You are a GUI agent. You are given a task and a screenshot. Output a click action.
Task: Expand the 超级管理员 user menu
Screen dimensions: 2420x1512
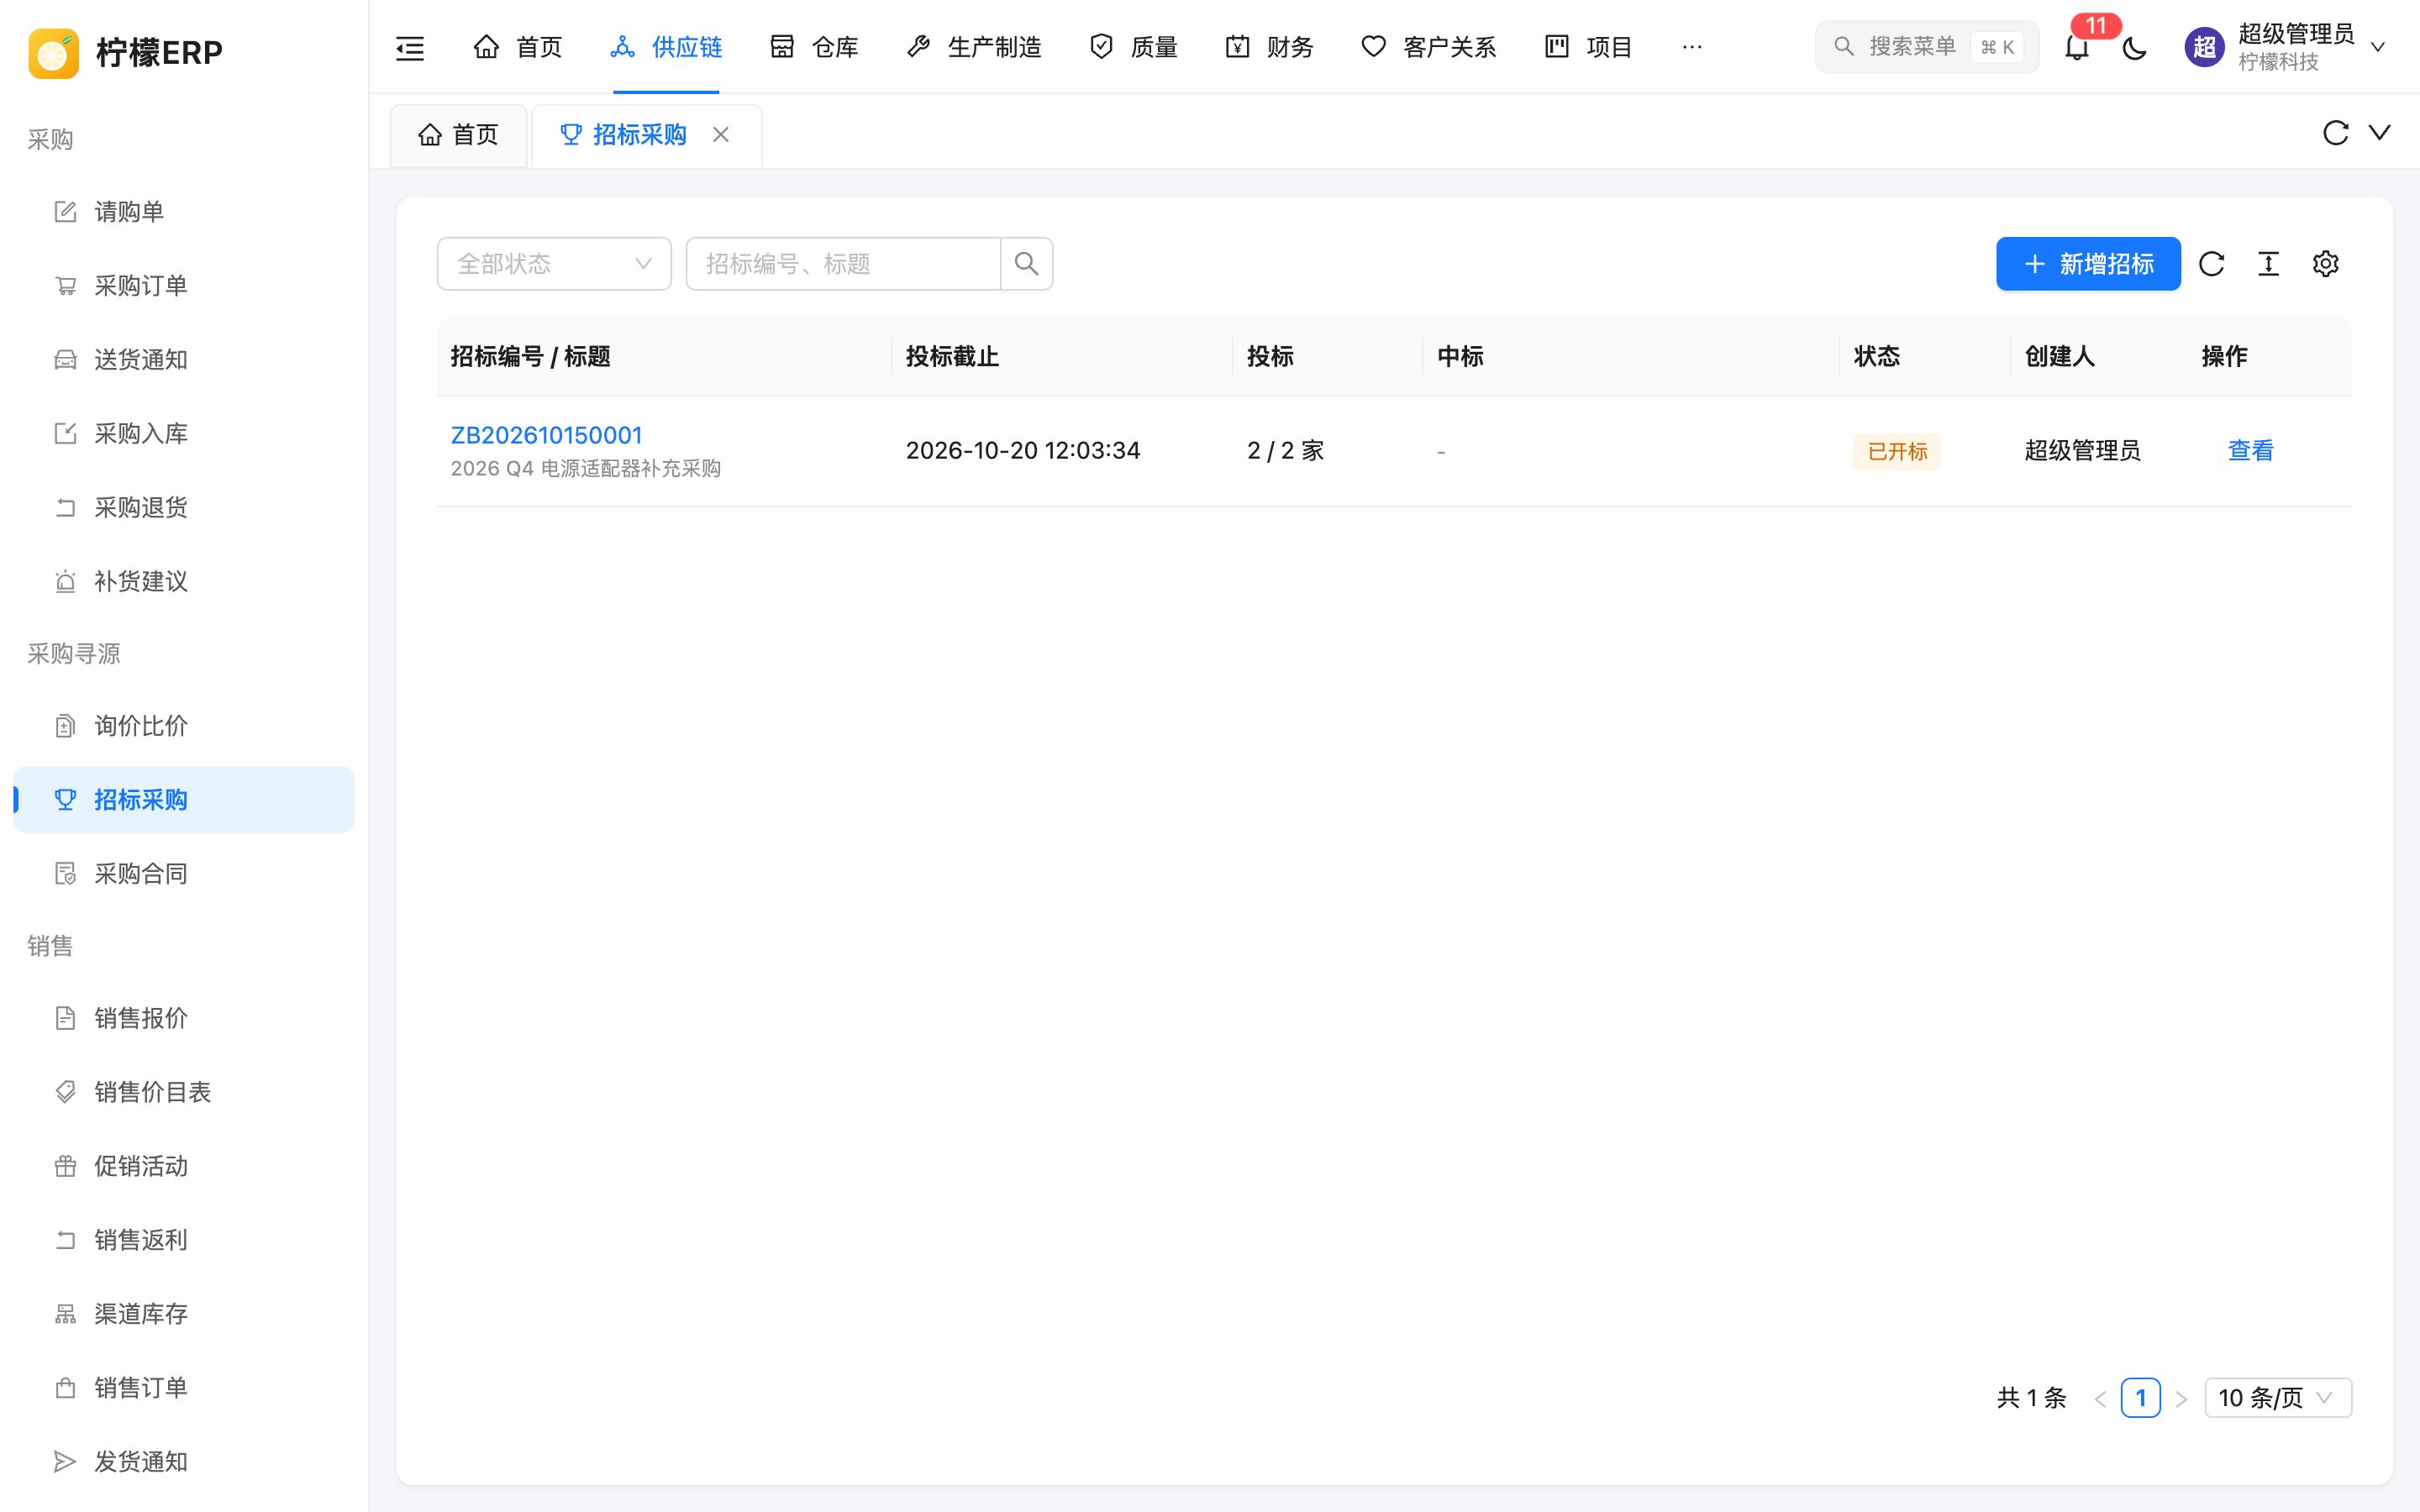(2286, 47)
